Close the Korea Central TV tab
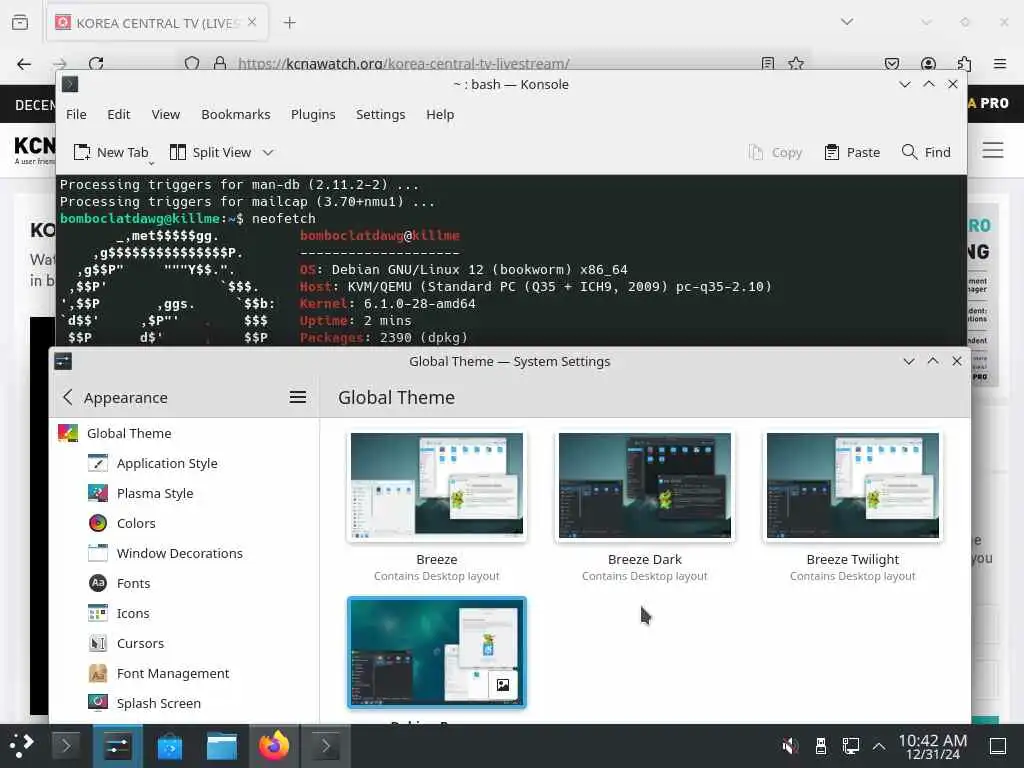The height and width of the screenshot is (768, 1024). 252,22
